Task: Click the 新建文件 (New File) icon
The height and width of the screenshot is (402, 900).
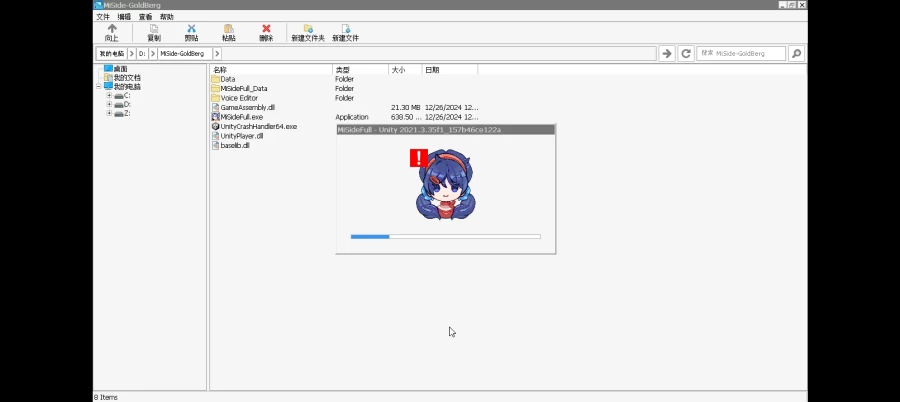Action: (346, 32)
